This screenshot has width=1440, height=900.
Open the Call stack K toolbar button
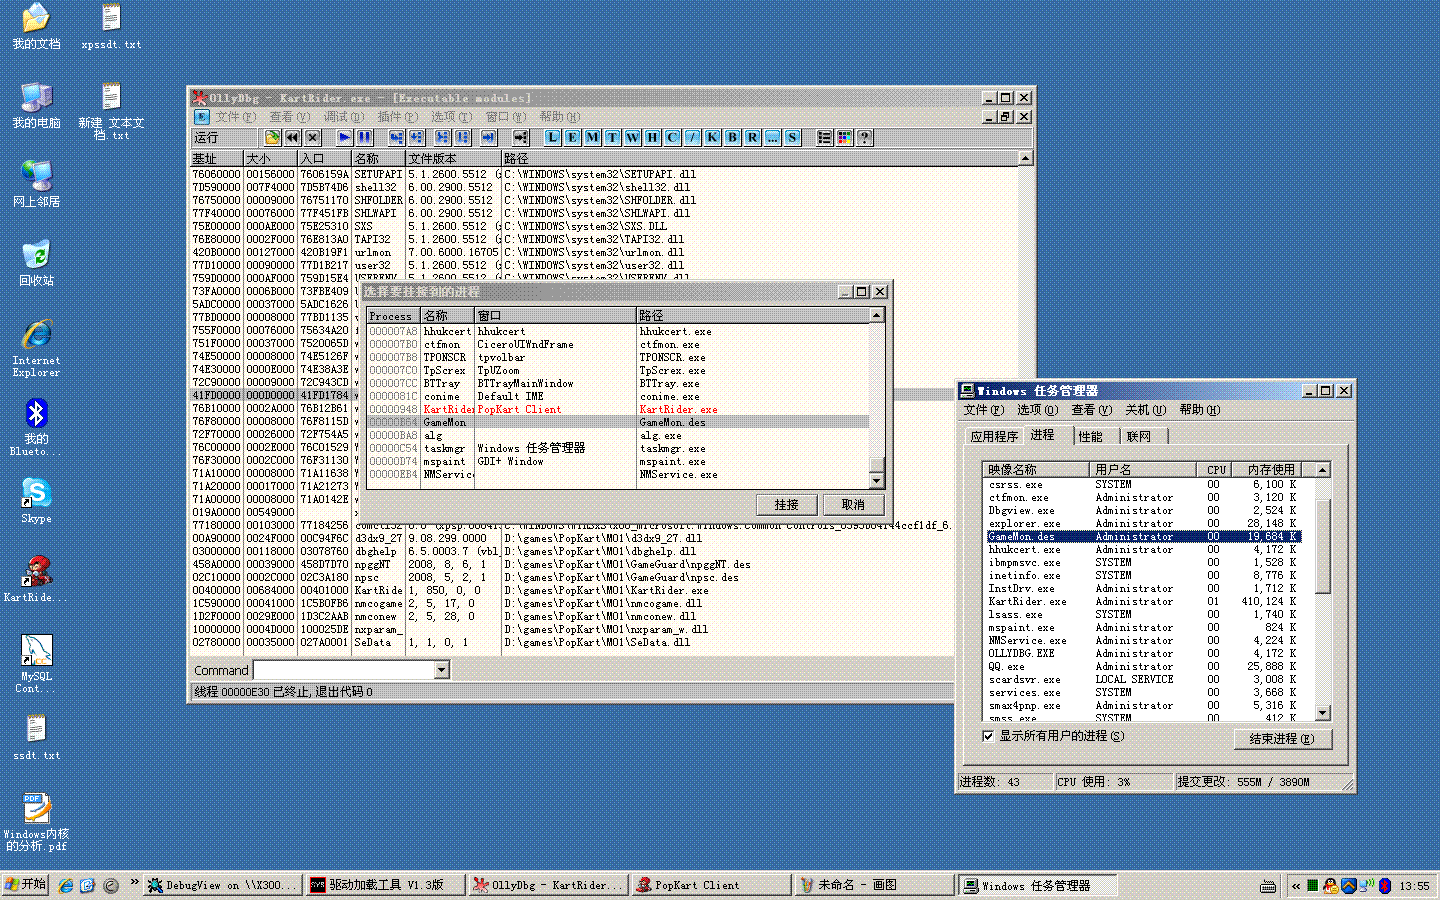point(712,138)
